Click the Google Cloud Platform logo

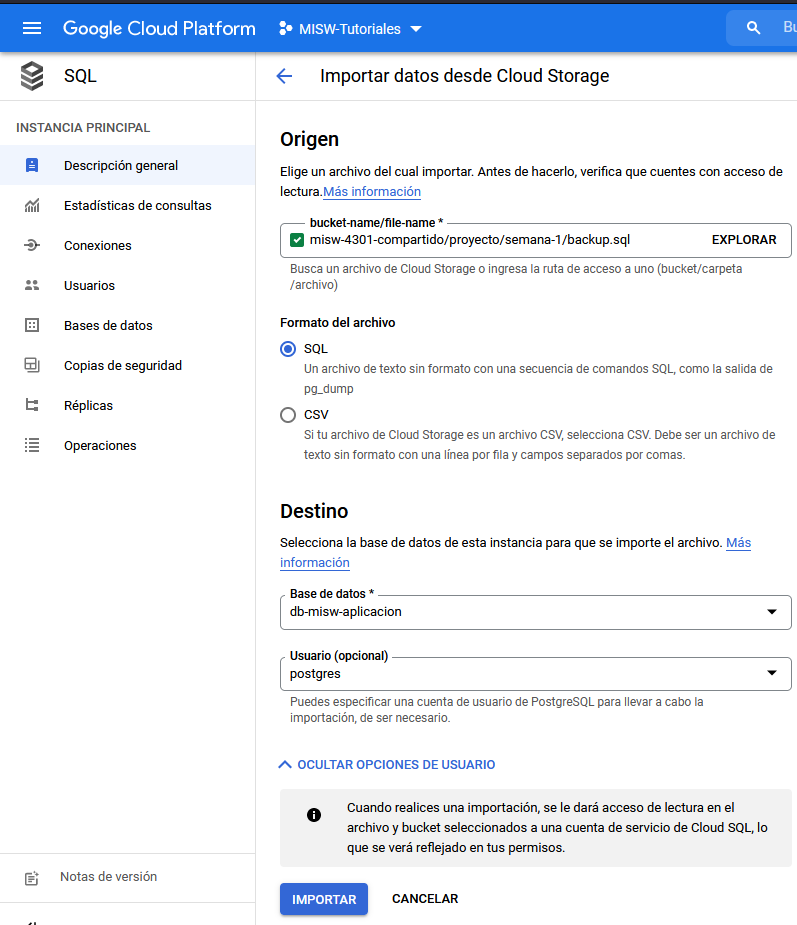tap(159, 28)
